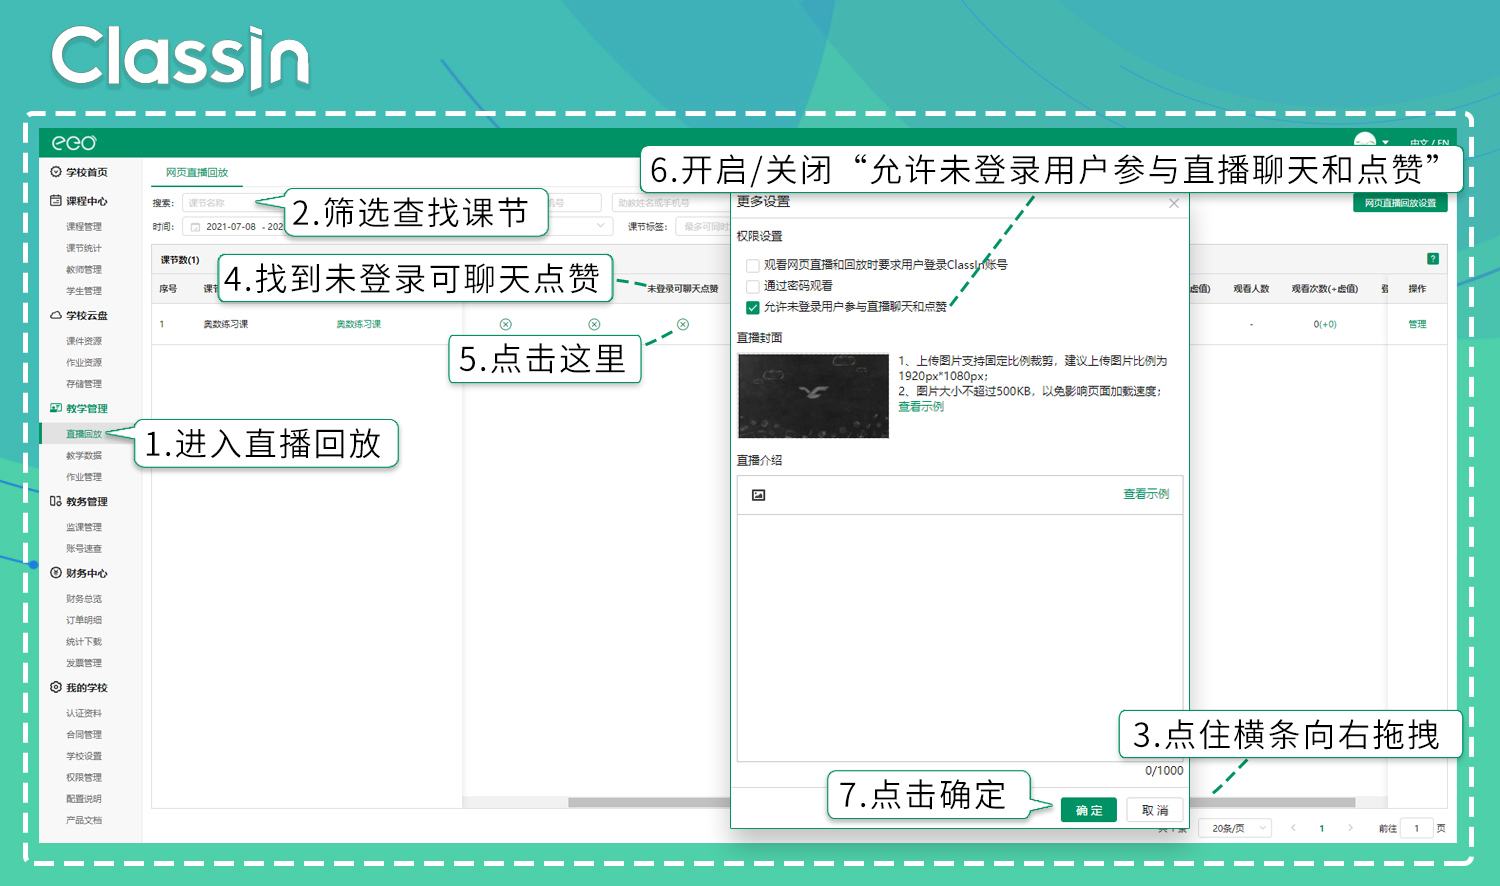The image size is (1500, 886).
Task: Open 账号速查 in the sidebar
Action: coord(84,549)
